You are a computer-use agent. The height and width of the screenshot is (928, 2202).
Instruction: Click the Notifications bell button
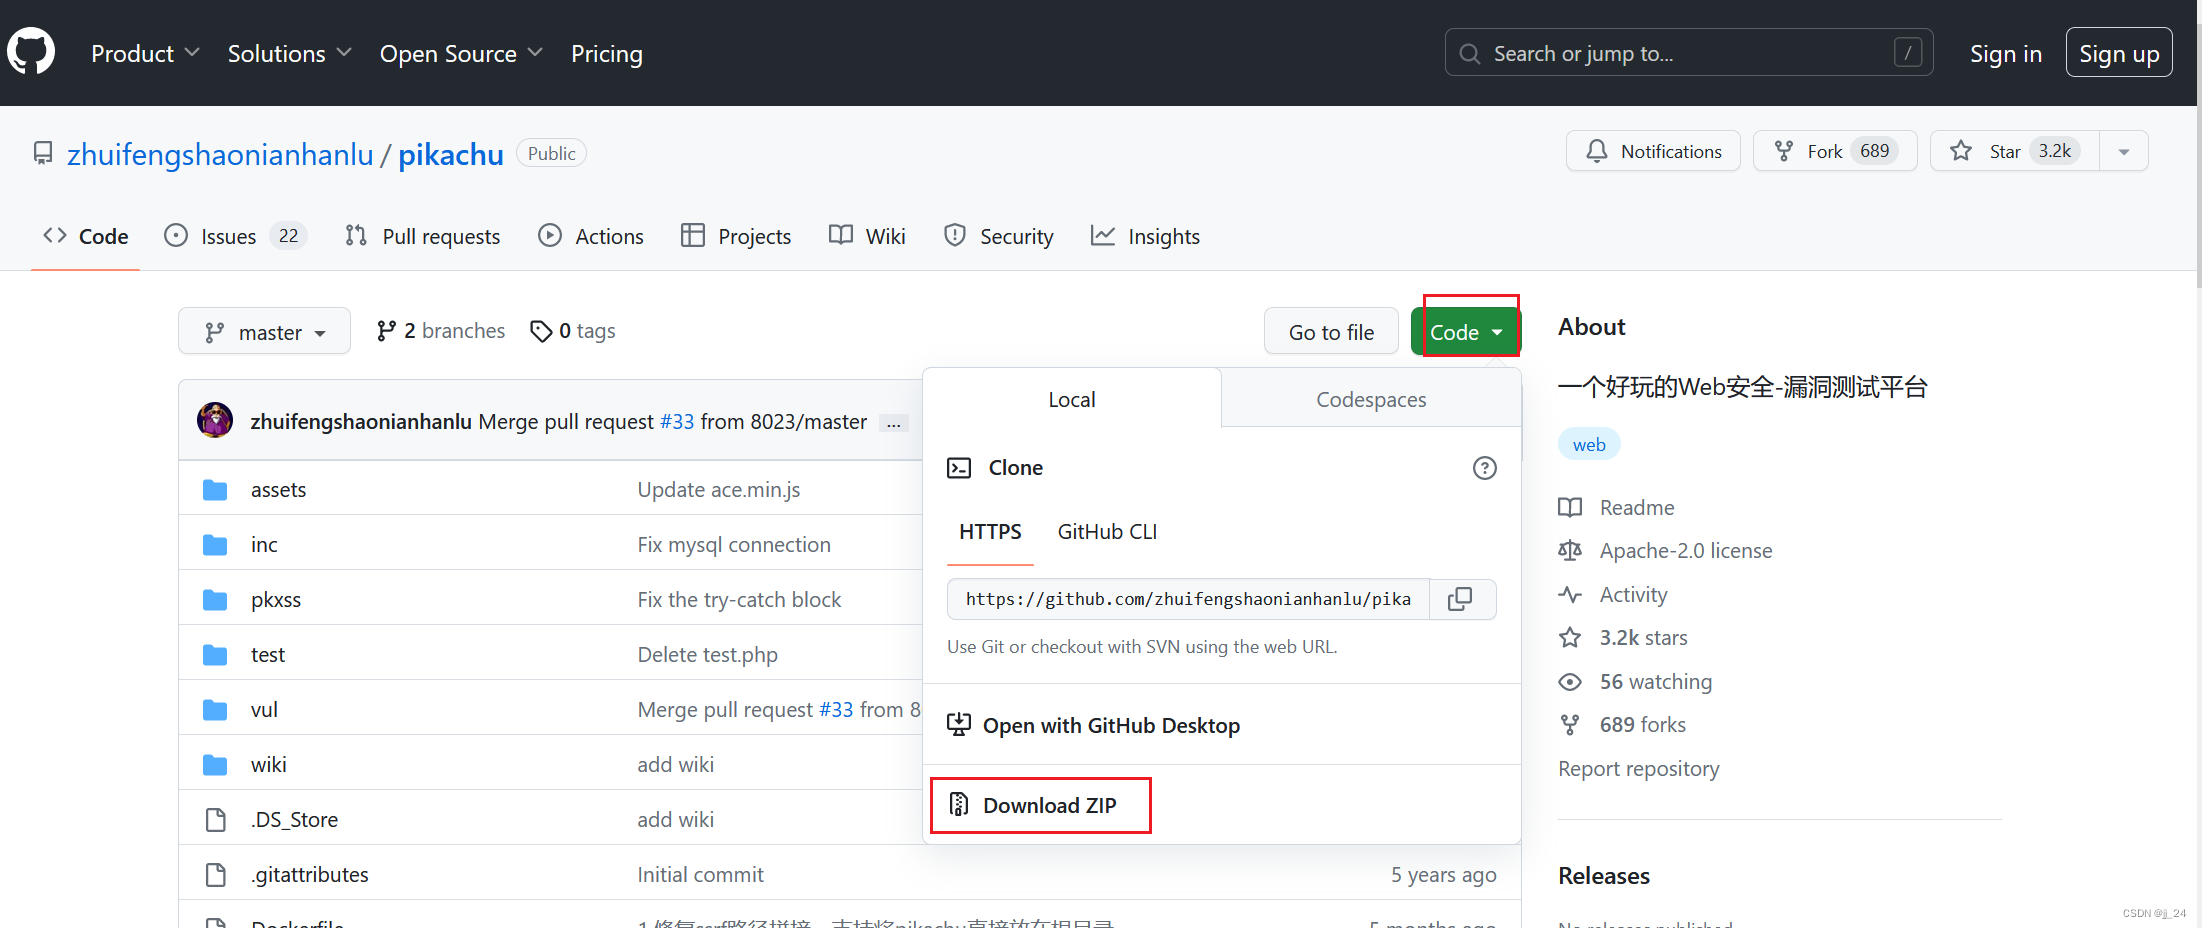coord(1653,151)
